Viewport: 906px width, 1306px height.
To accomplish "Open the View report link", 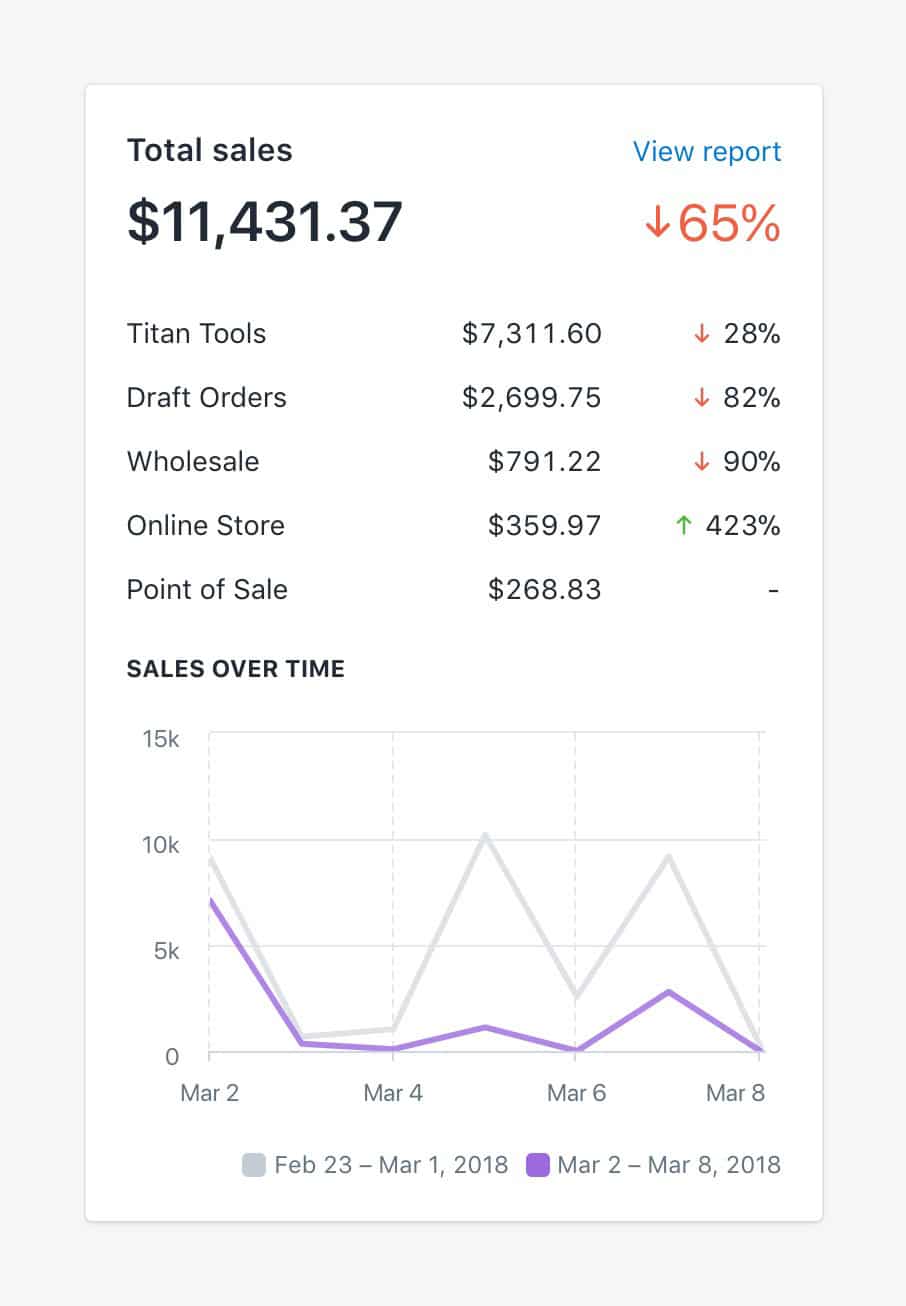I will 706,152.
